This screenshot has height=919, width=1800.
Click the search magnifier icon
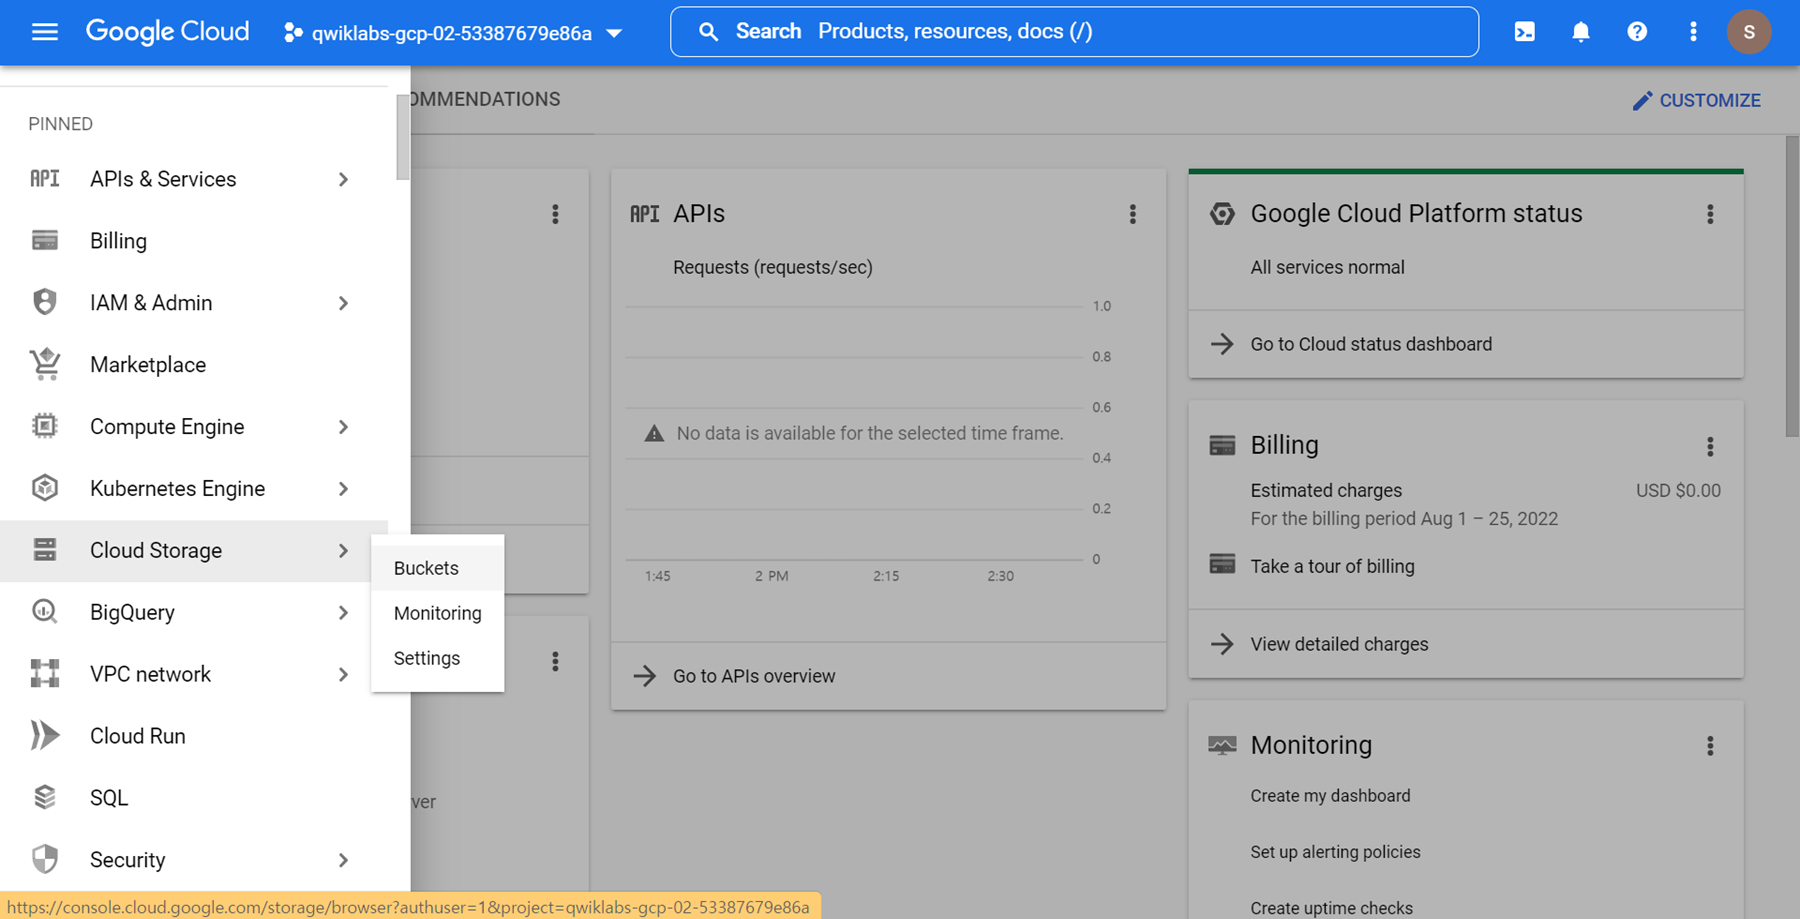coord(708,32)
